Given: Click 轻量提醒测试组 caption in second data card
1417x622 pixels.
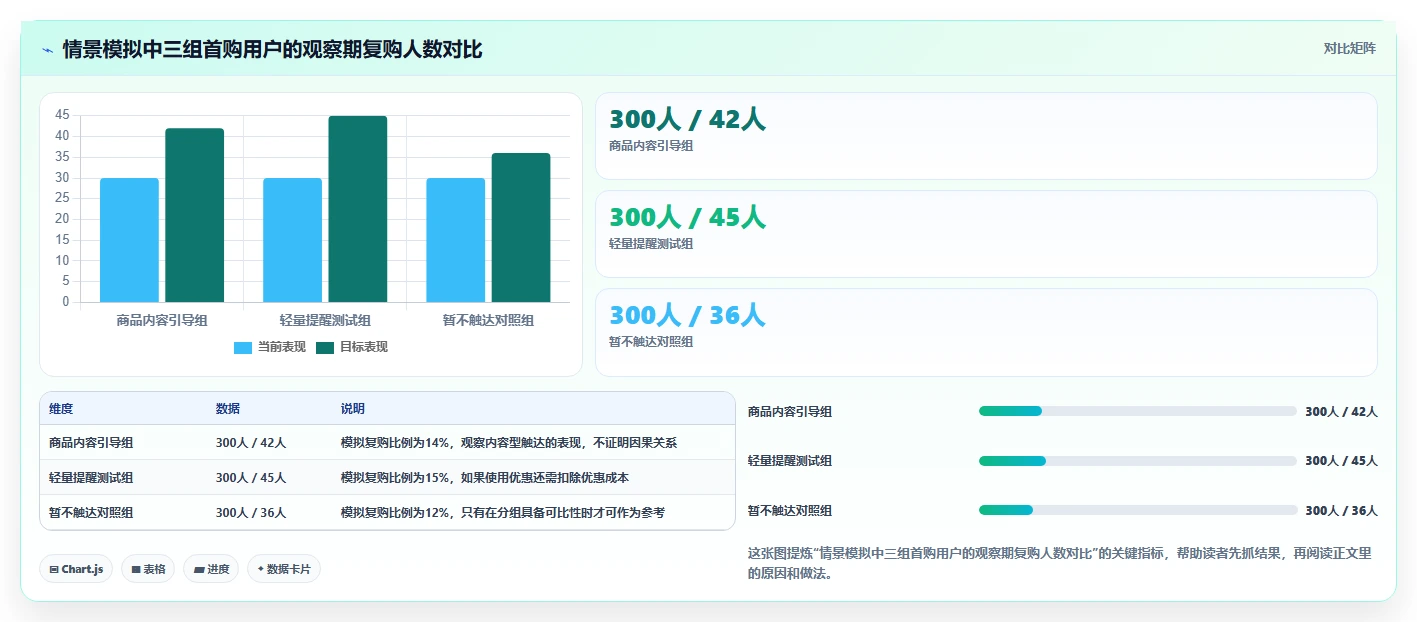Looking at the screenshot, I should click(x=651, y=243).
